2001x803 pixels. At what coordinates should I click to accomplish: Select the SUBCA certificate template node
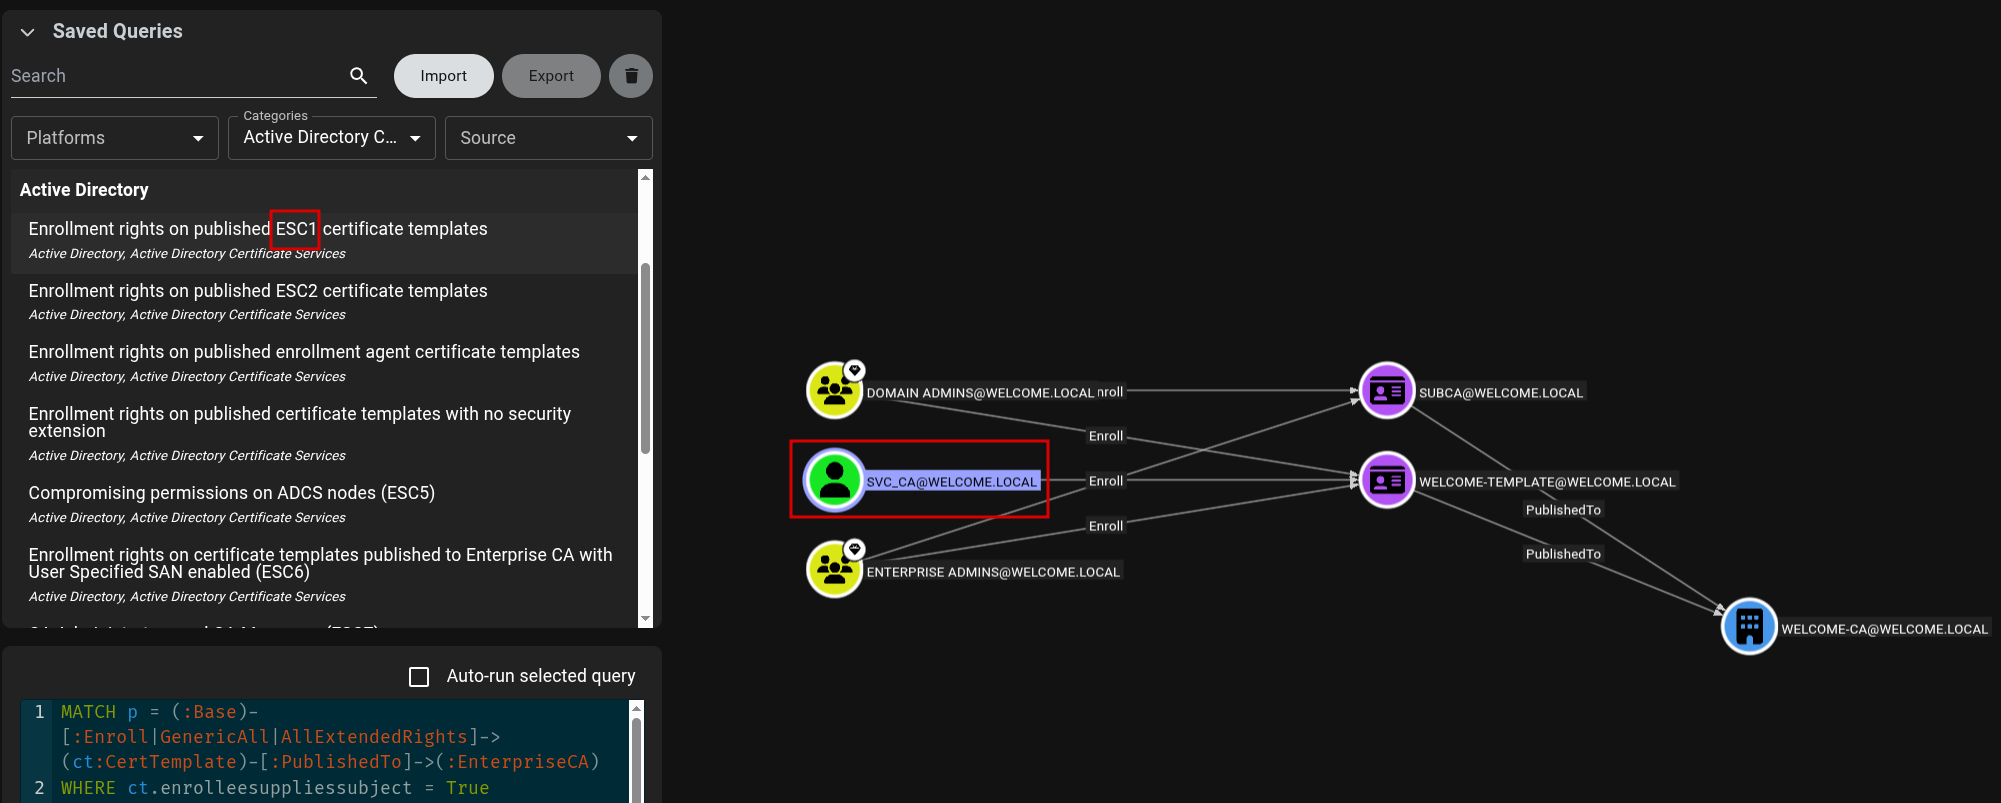point(1387,391)
